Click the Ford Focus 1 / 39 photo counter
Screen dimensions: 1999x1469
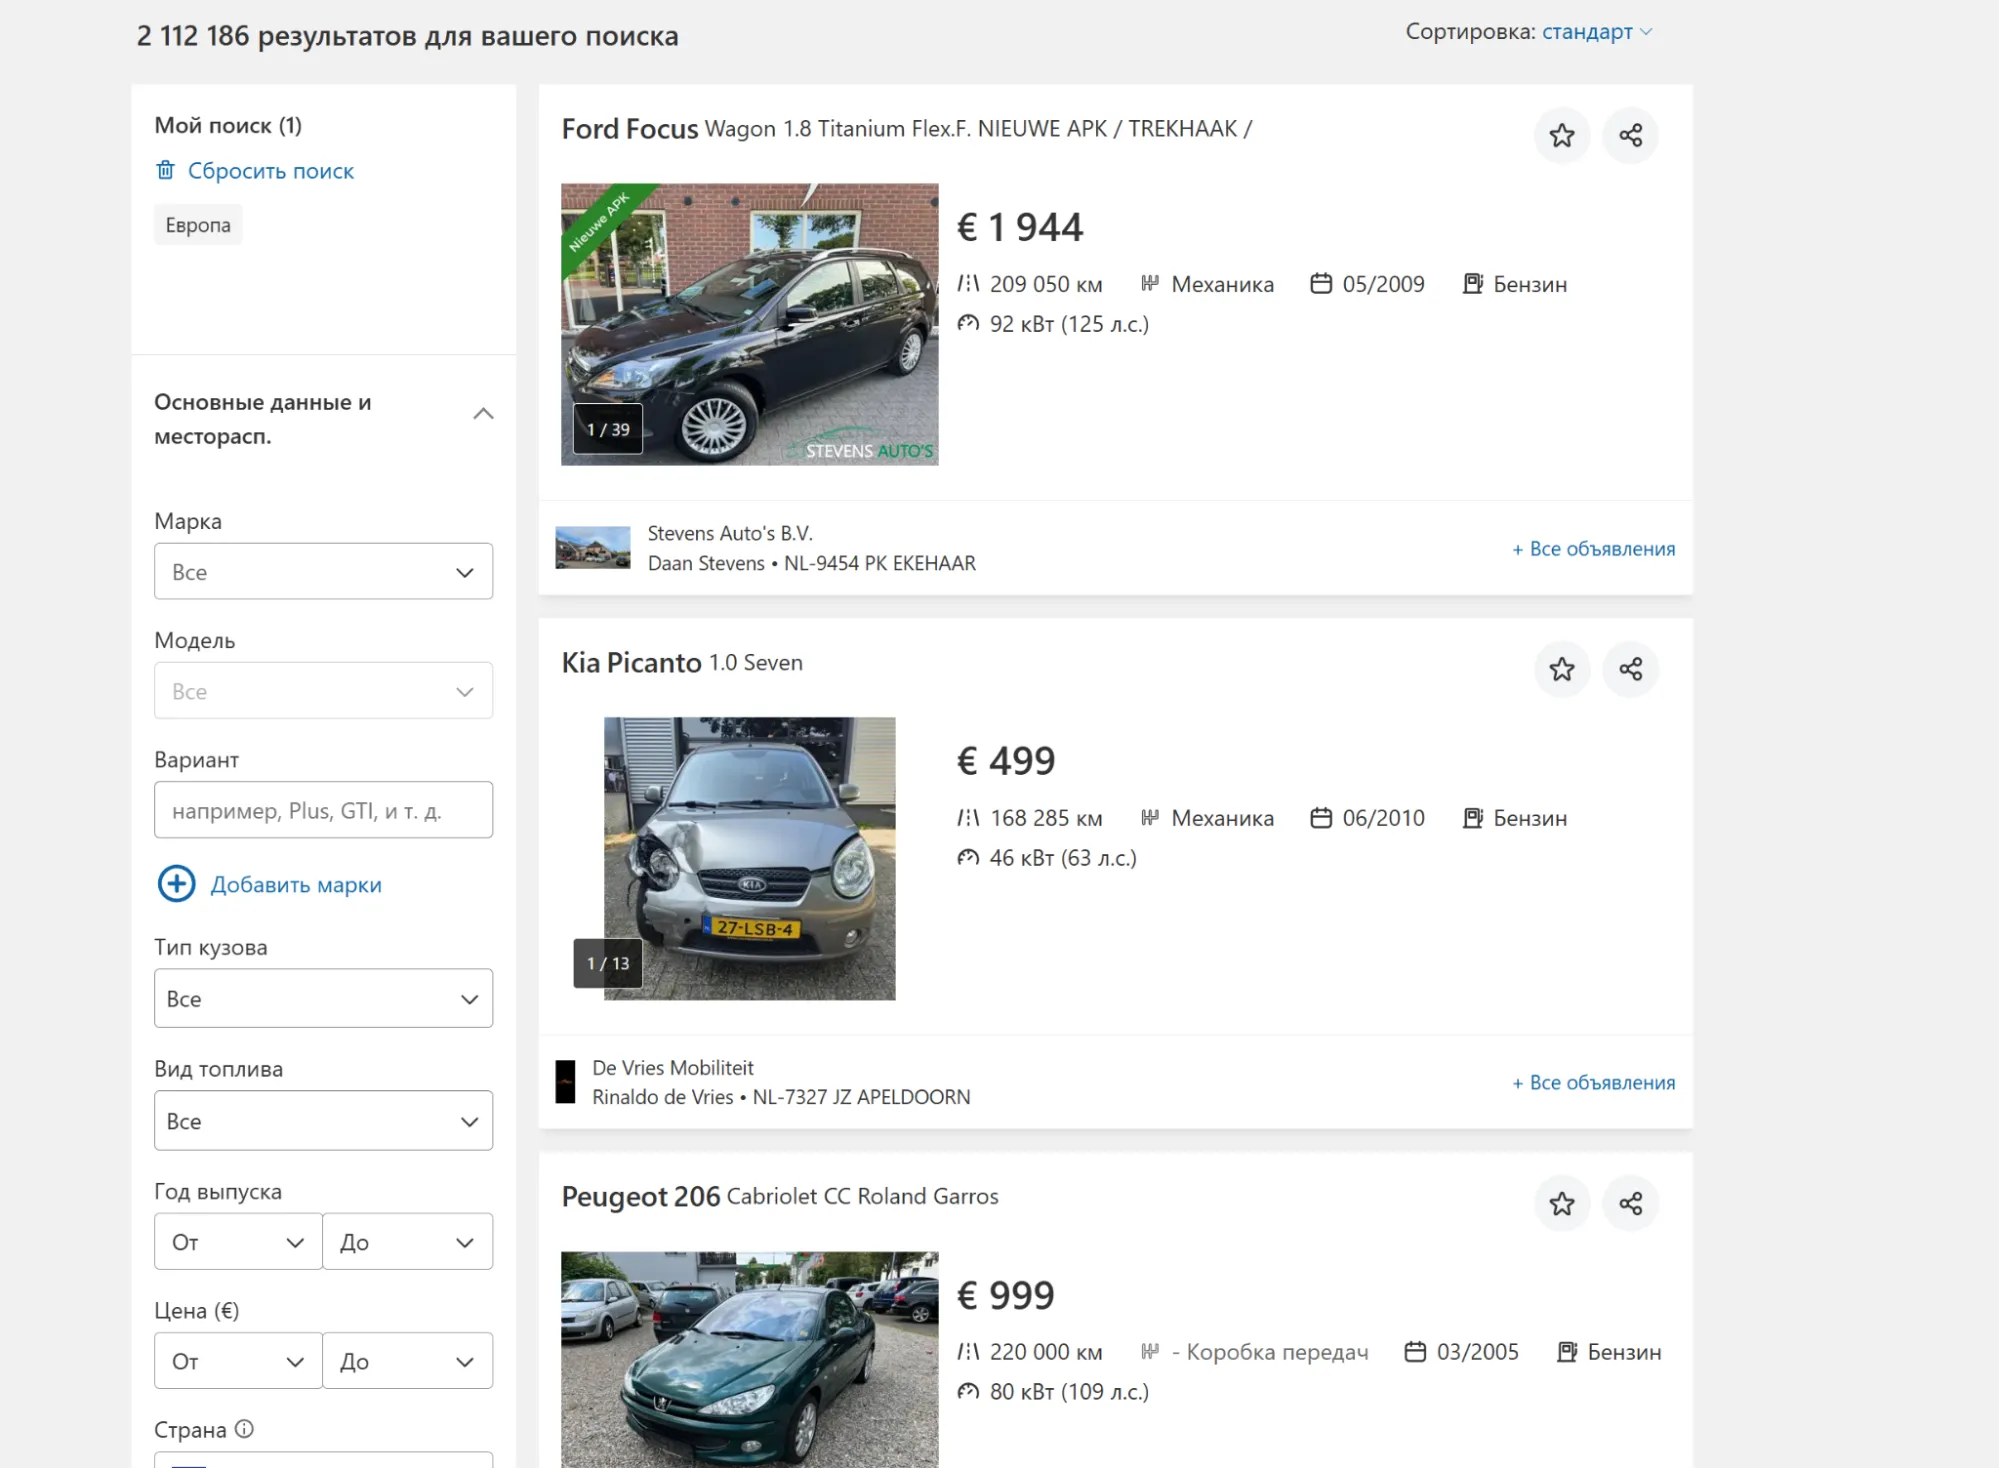pyautogui.click(x=608, y=429)
